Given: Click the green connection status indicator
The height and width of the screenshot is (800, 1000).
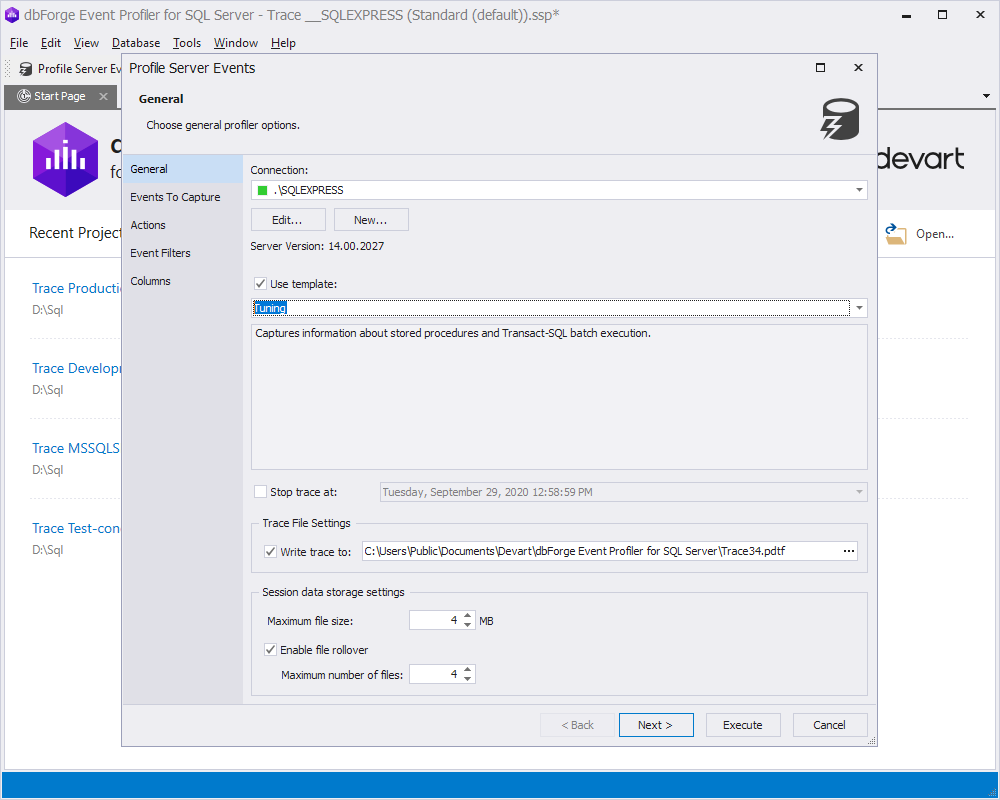Looking at the screenshot, I should coord(262,190).
